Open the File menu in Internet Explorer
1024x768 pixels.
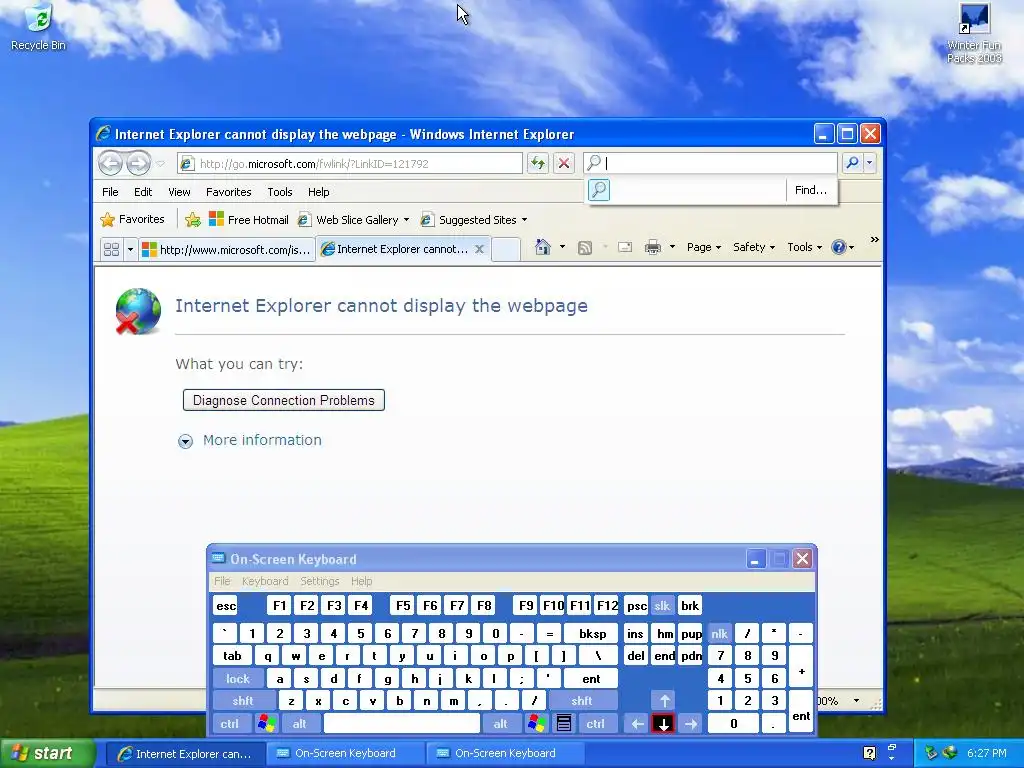point(110,192)
